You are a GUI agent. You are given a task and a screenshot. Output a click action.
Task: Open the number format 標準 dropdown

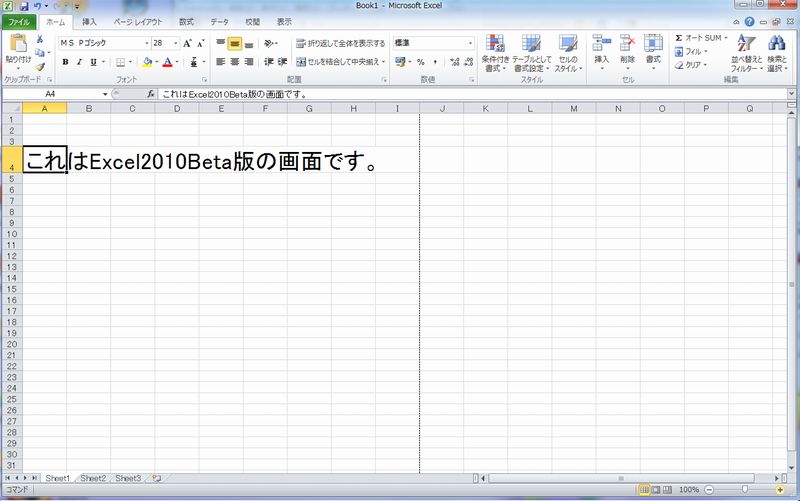click(470, 43)
